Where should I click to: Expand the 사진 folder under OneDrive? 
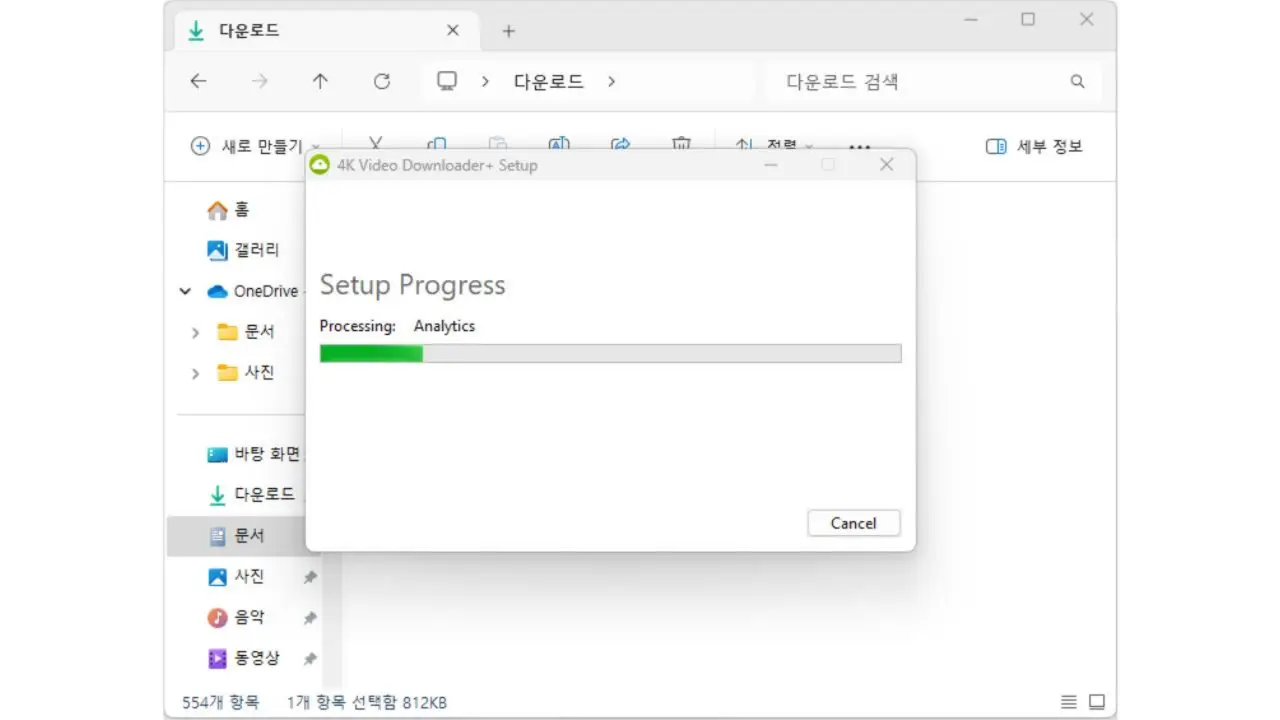point(196,373)
